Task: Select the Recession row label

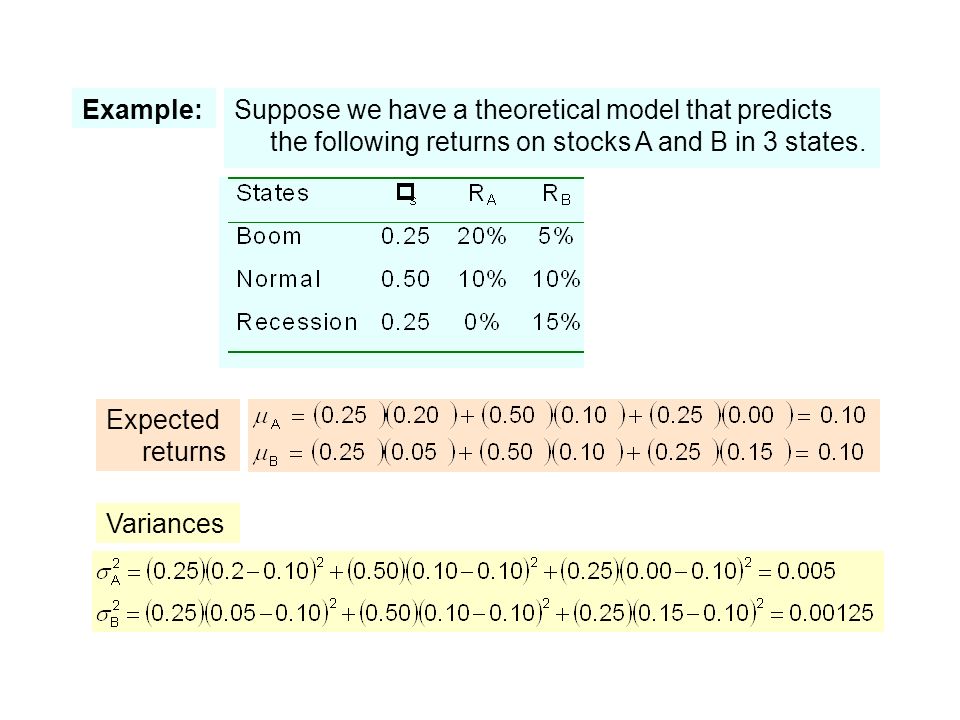Action: click(297, 322)
